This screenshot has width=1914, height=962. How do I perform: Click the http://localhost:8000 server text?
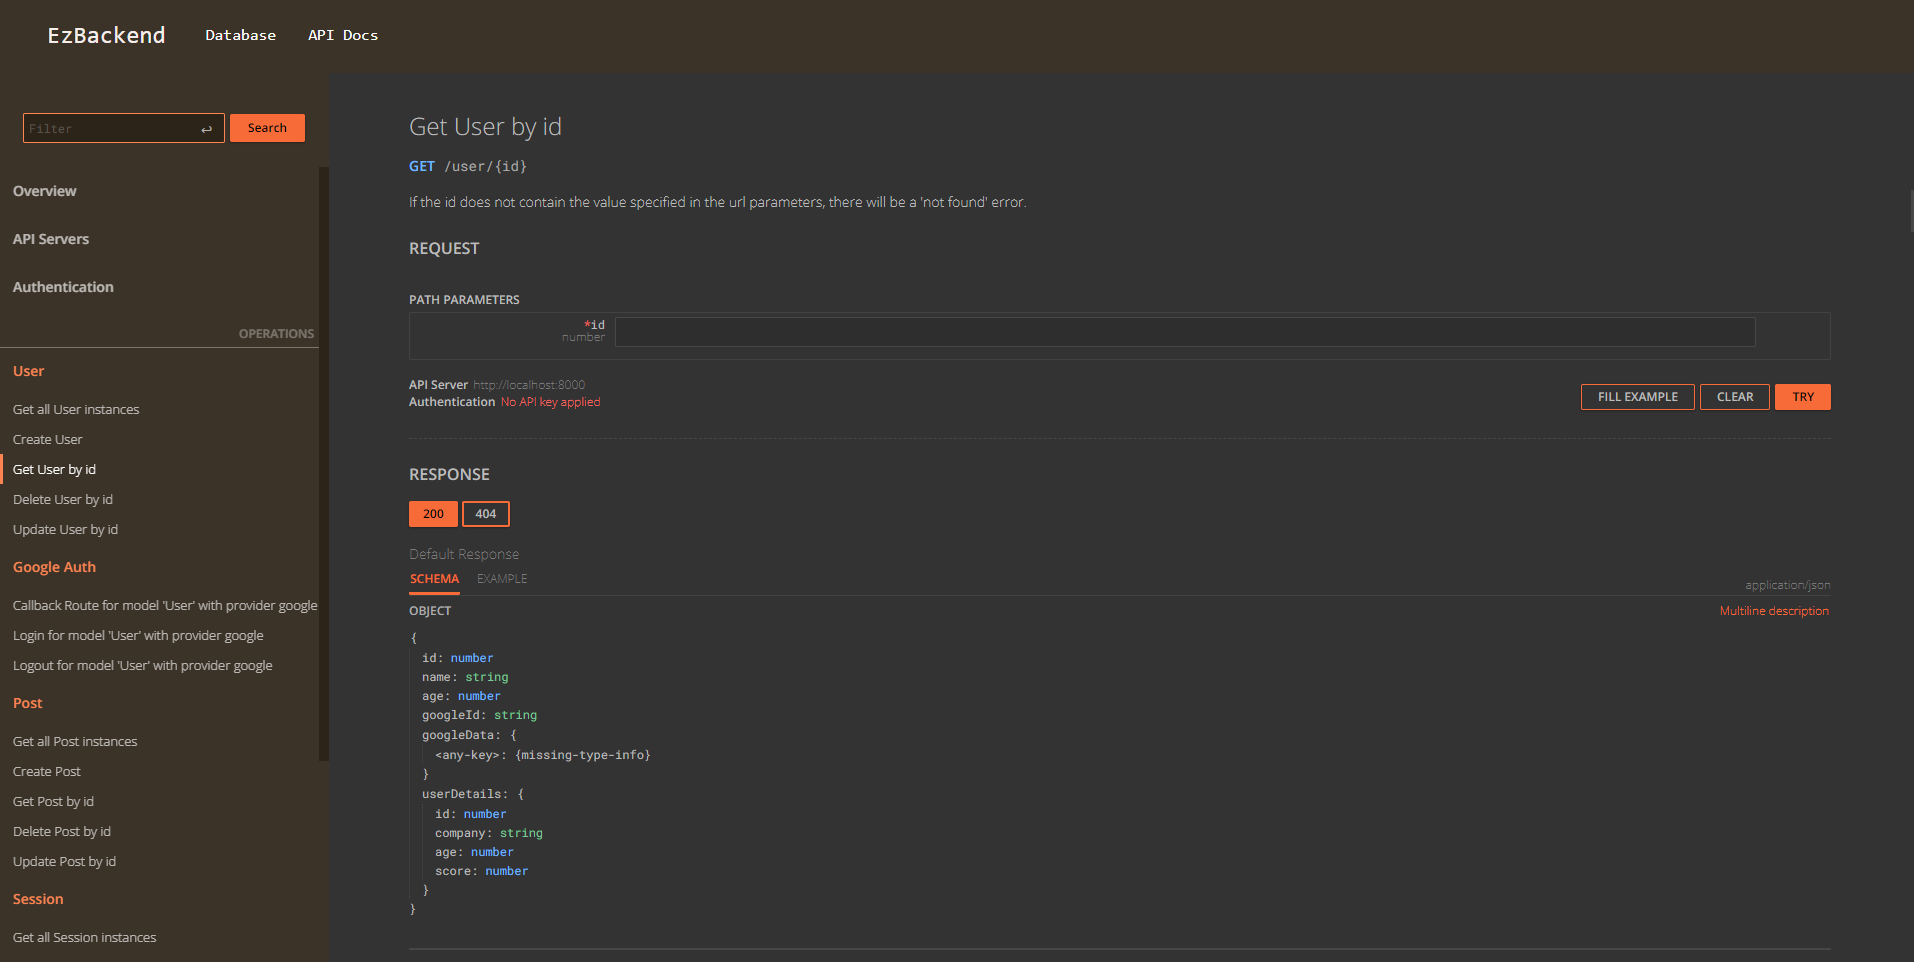[529, 385]
